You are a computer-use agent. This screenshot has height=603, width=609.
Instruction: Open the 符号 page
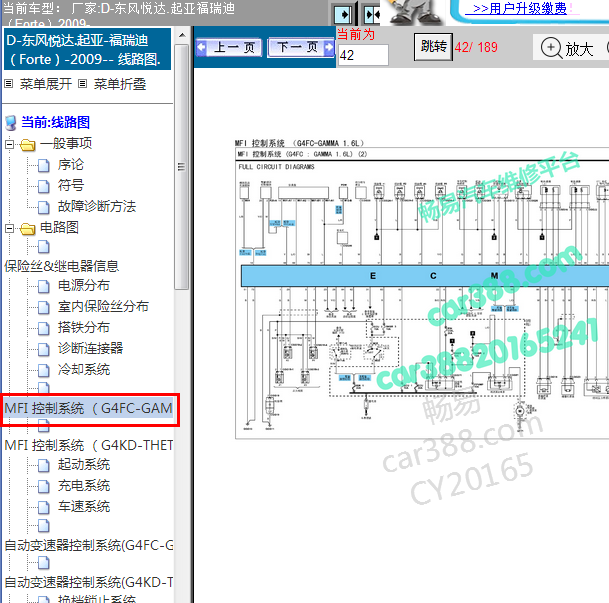(71, 186)
